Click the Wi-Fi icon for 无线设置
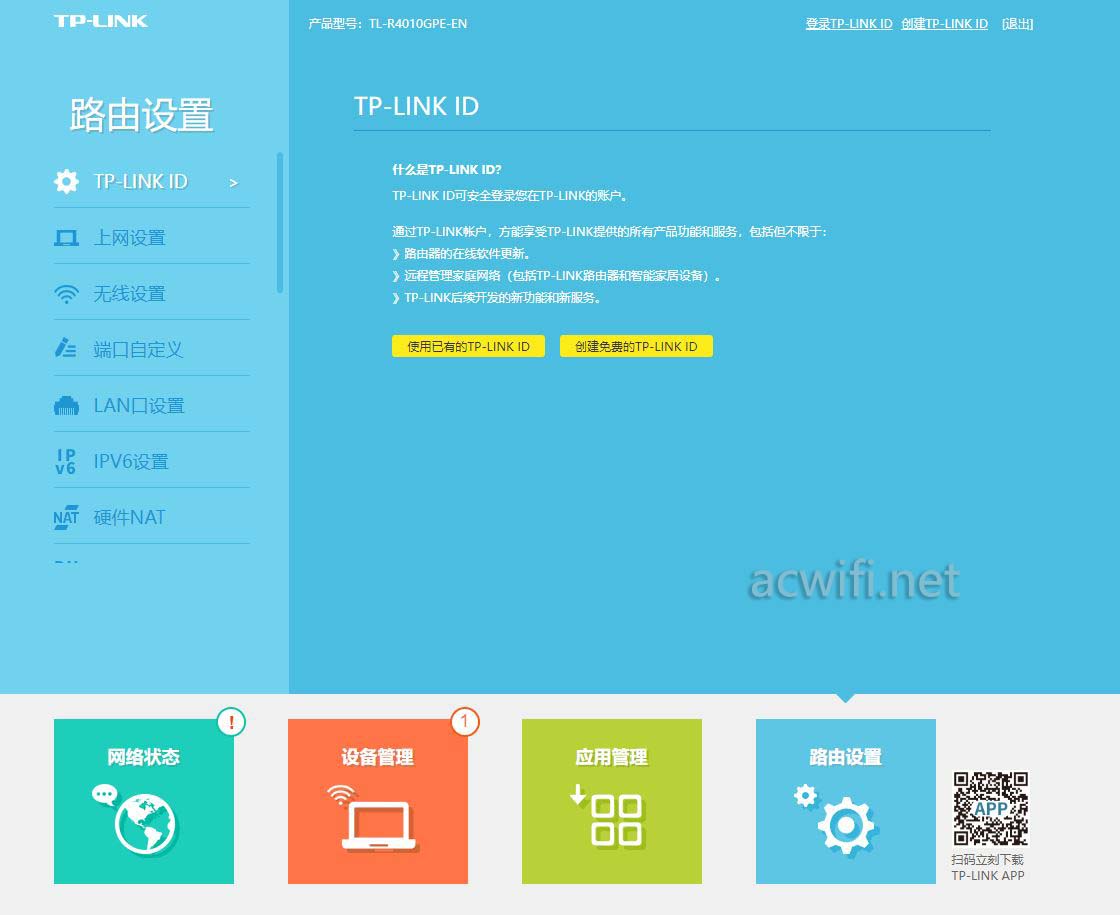Screen dimensions: 1120x915 (66, 294)
